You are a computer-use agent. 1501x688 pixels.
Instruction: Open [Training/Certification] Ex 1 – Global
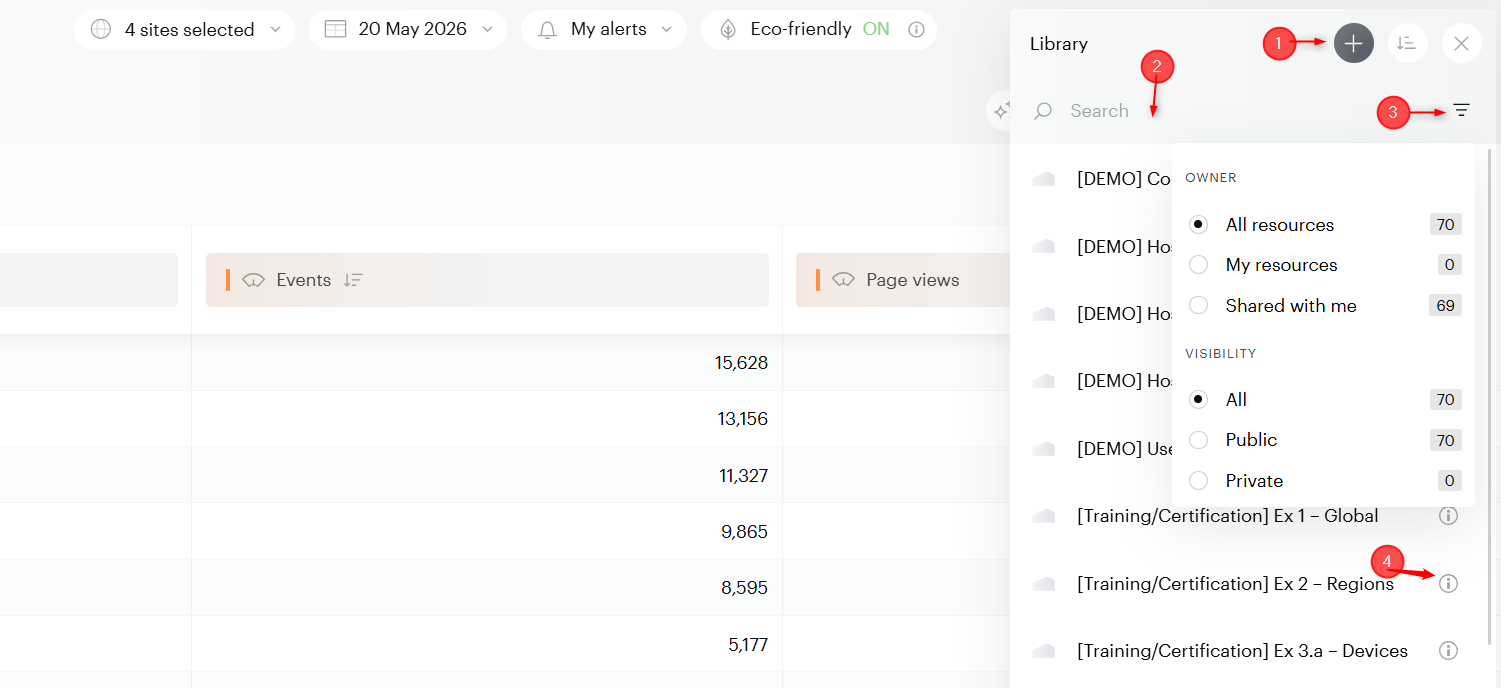[1227, 516]
